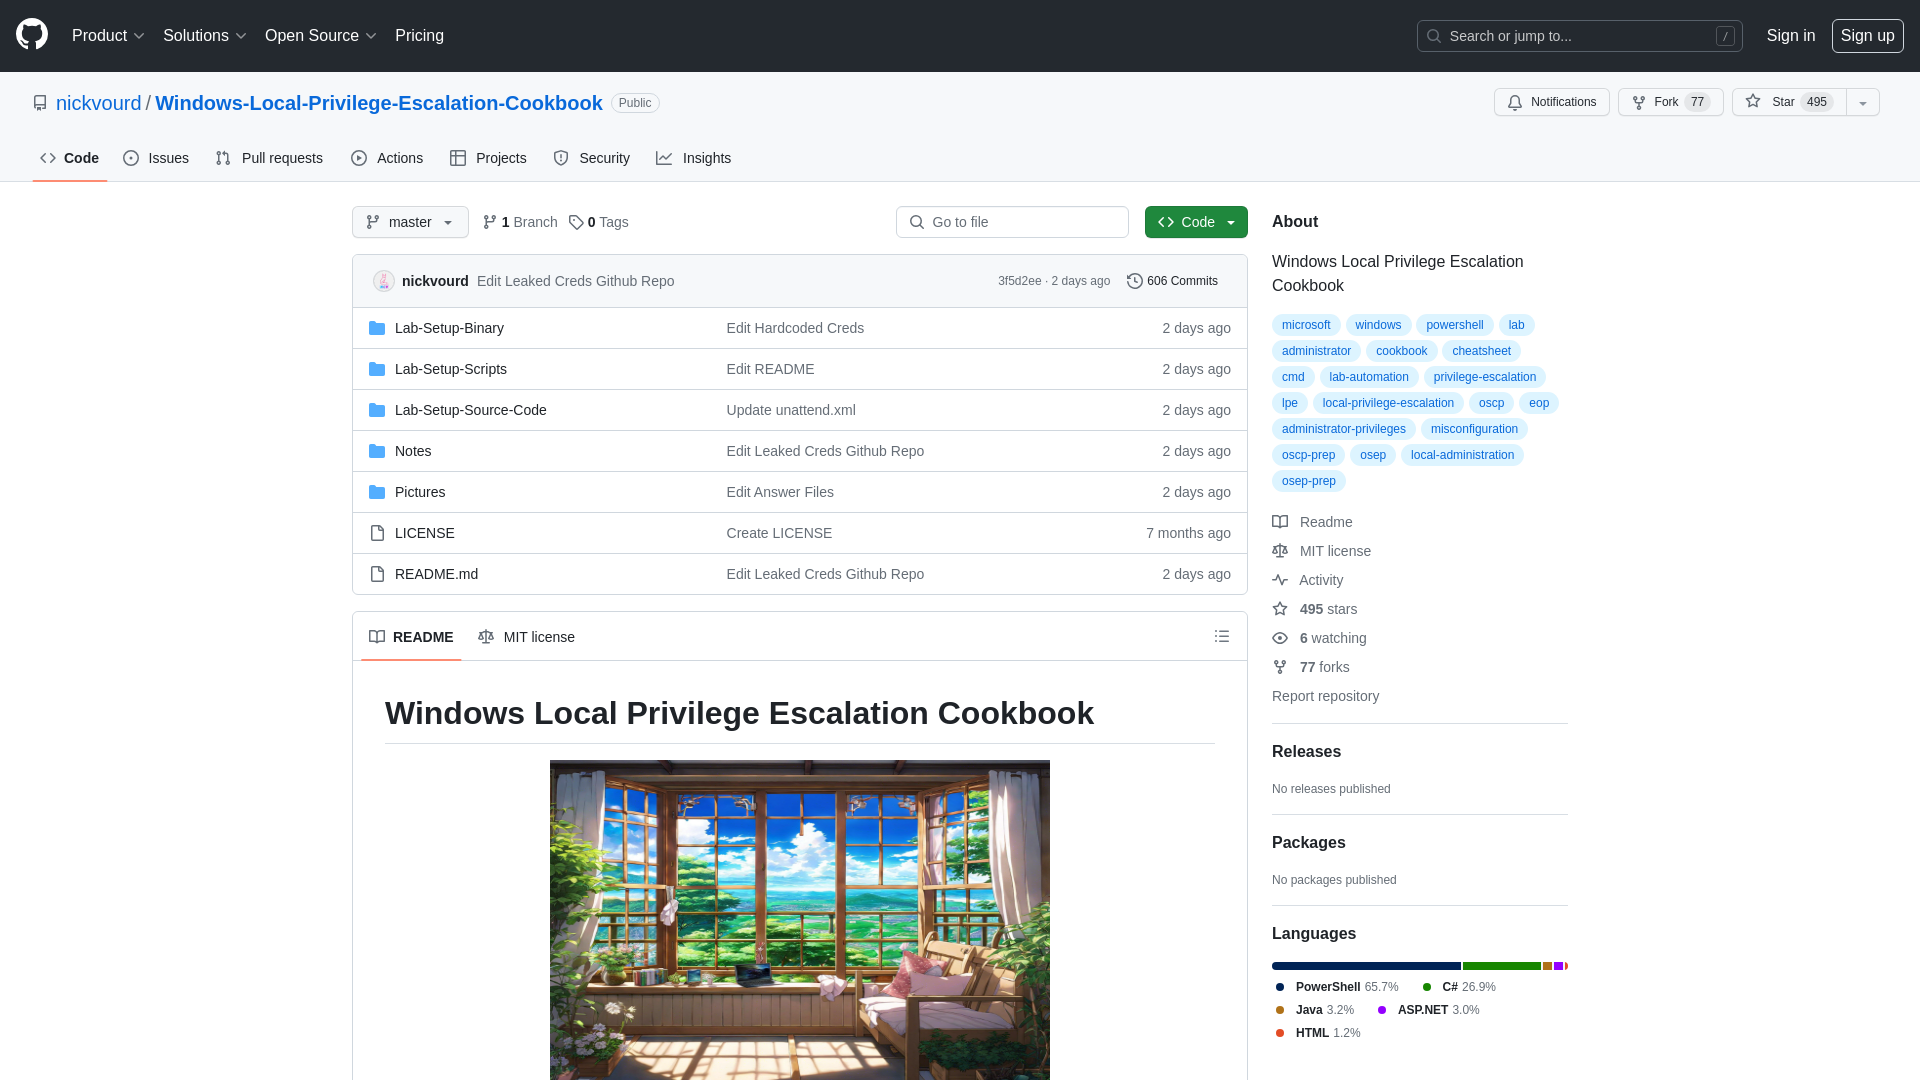This screenshot has height=1080, width=1920.
Task: Click the privilege-escalation topic tag
Action: [x=1484, y=377]
